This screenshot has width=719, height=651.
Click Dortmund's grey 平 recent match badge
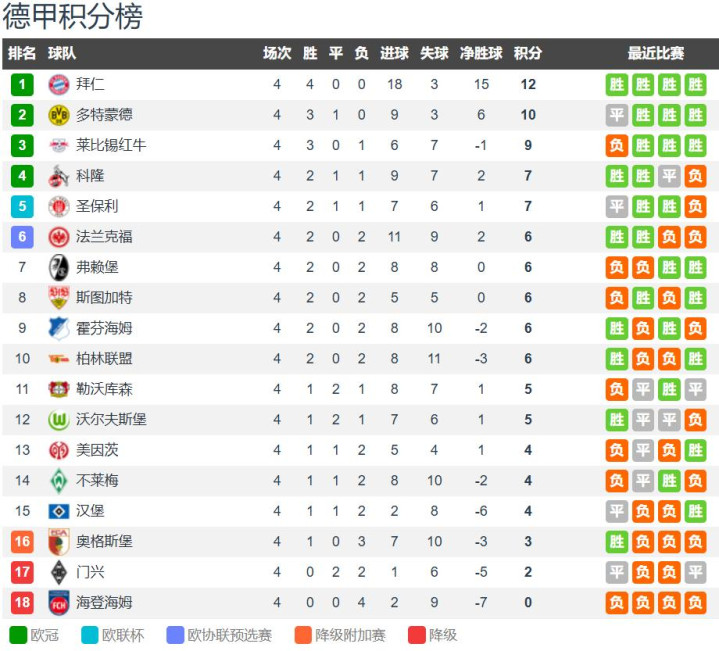616,115
